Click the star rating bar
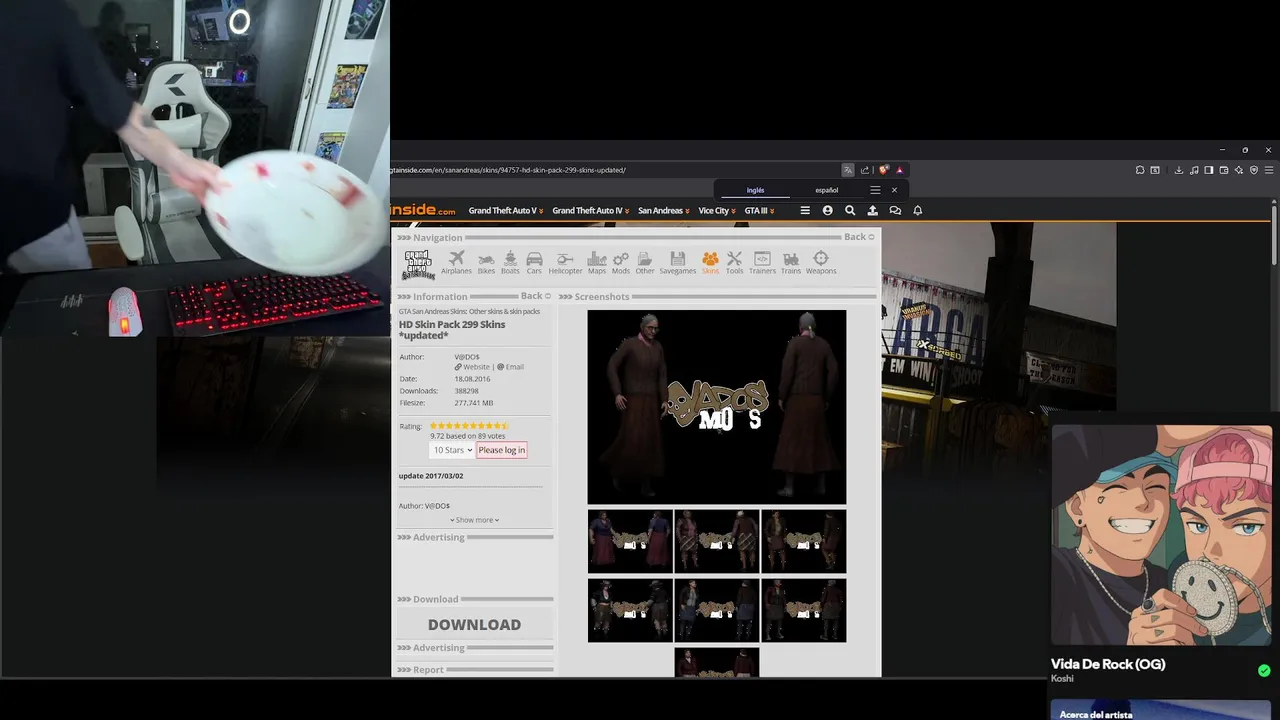 pos(469,426)
